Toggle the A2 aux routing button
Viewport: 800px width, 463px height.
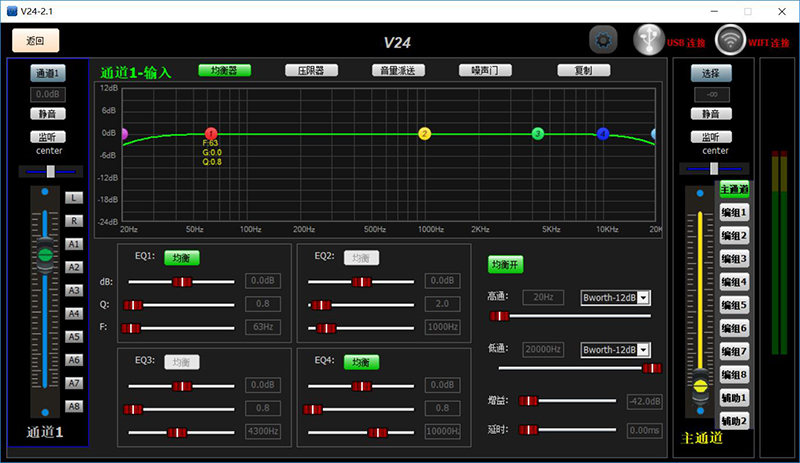tap(74, 267)
